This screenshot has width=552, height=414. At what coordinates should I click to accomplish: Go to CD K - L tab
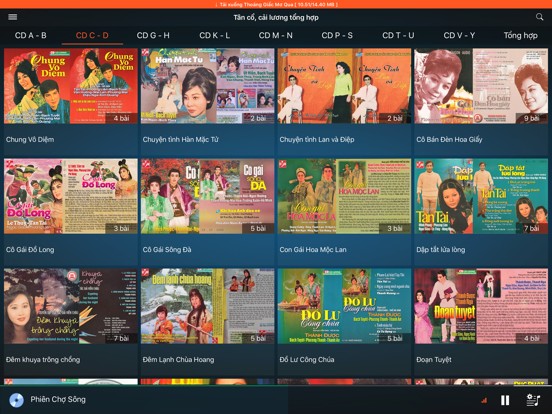[x=214, y=36]
